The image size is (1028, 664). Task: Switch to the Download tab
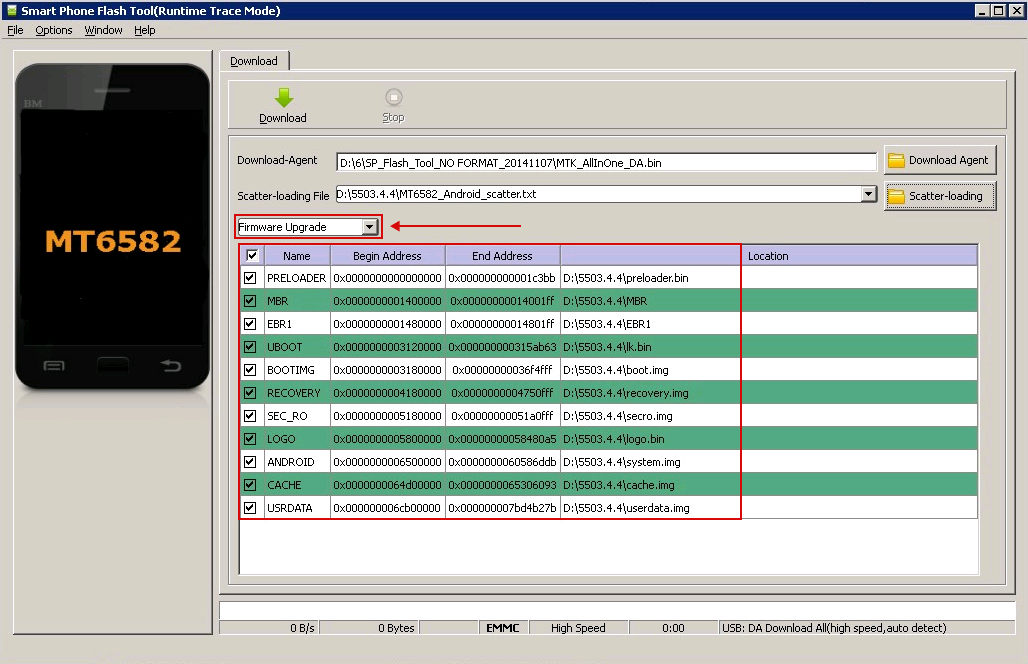click(x=254, y=61)
